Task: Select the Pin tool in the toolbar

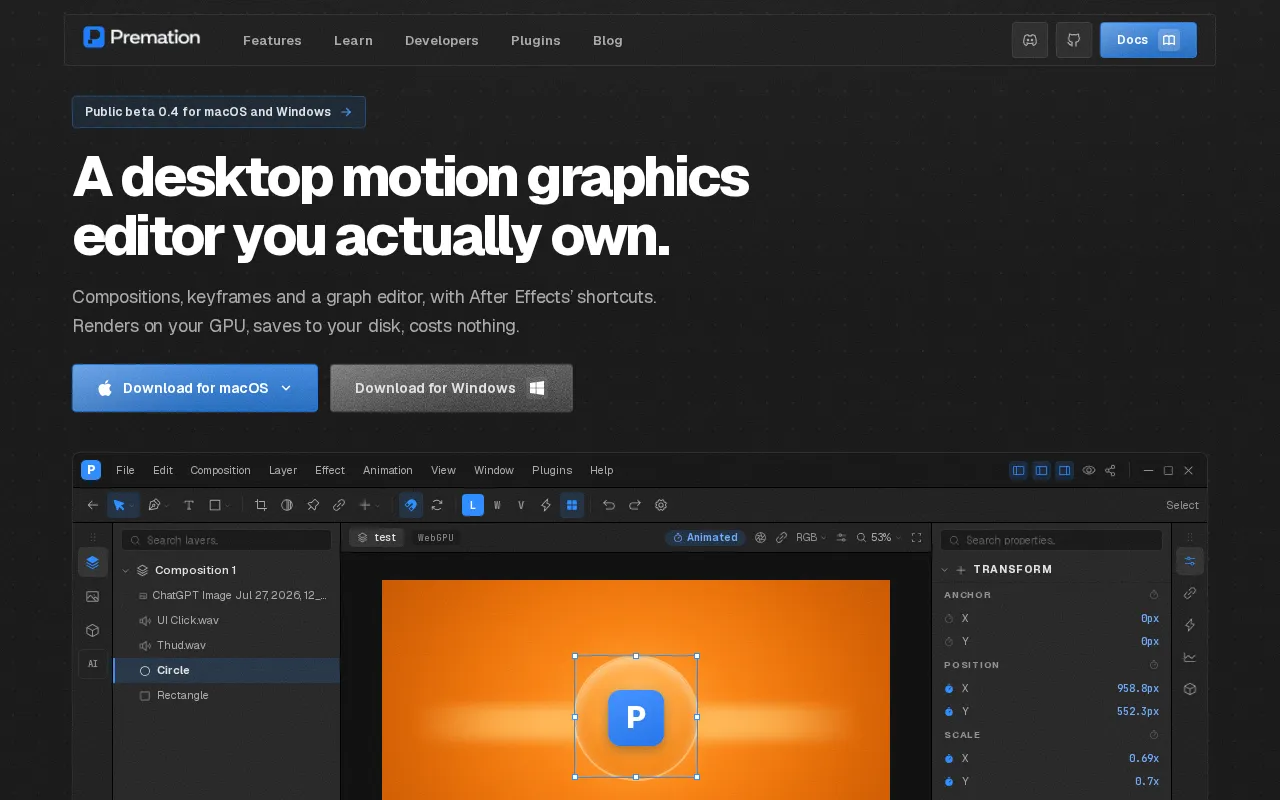Action: tap(313, 505)
